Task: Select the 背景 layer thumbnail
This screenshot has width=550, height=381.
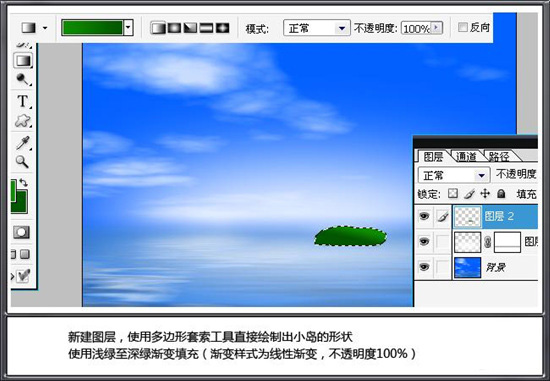Action: click(x=468, y=268)
